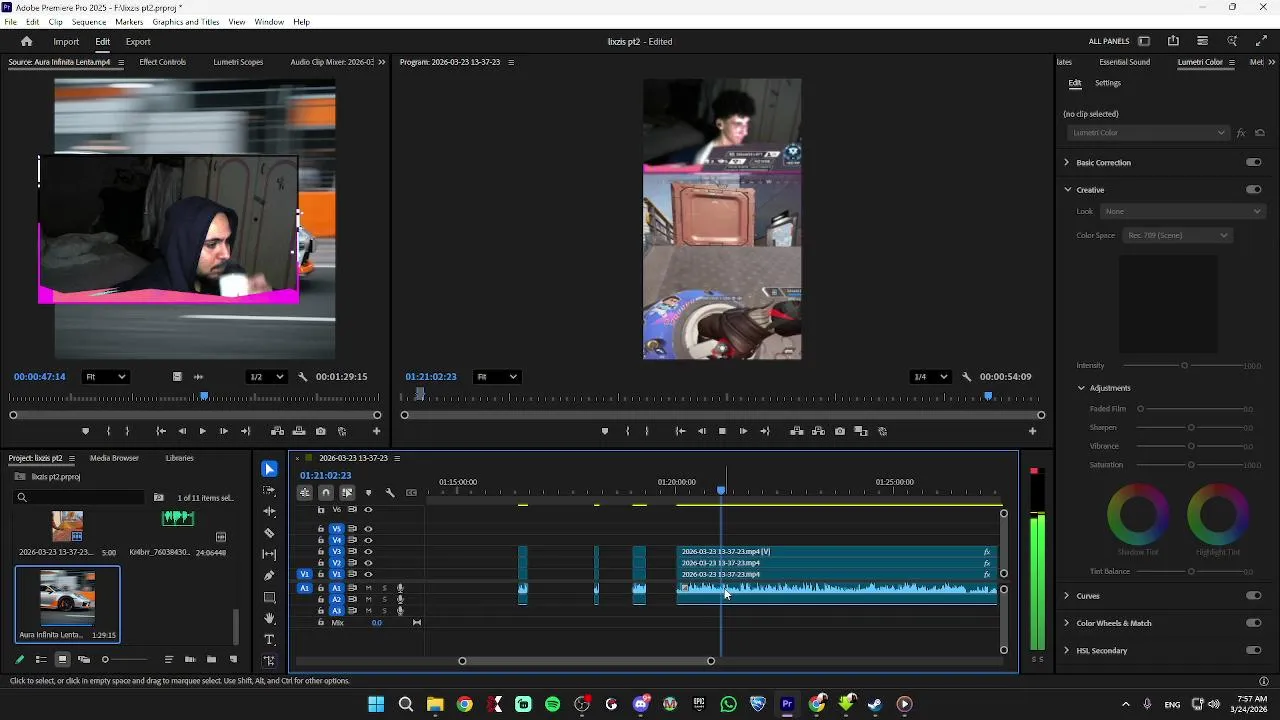This screenshot has height=720, width=1280.
Task: Open timeline display settings wrench
Action: [x=390, y=492]
